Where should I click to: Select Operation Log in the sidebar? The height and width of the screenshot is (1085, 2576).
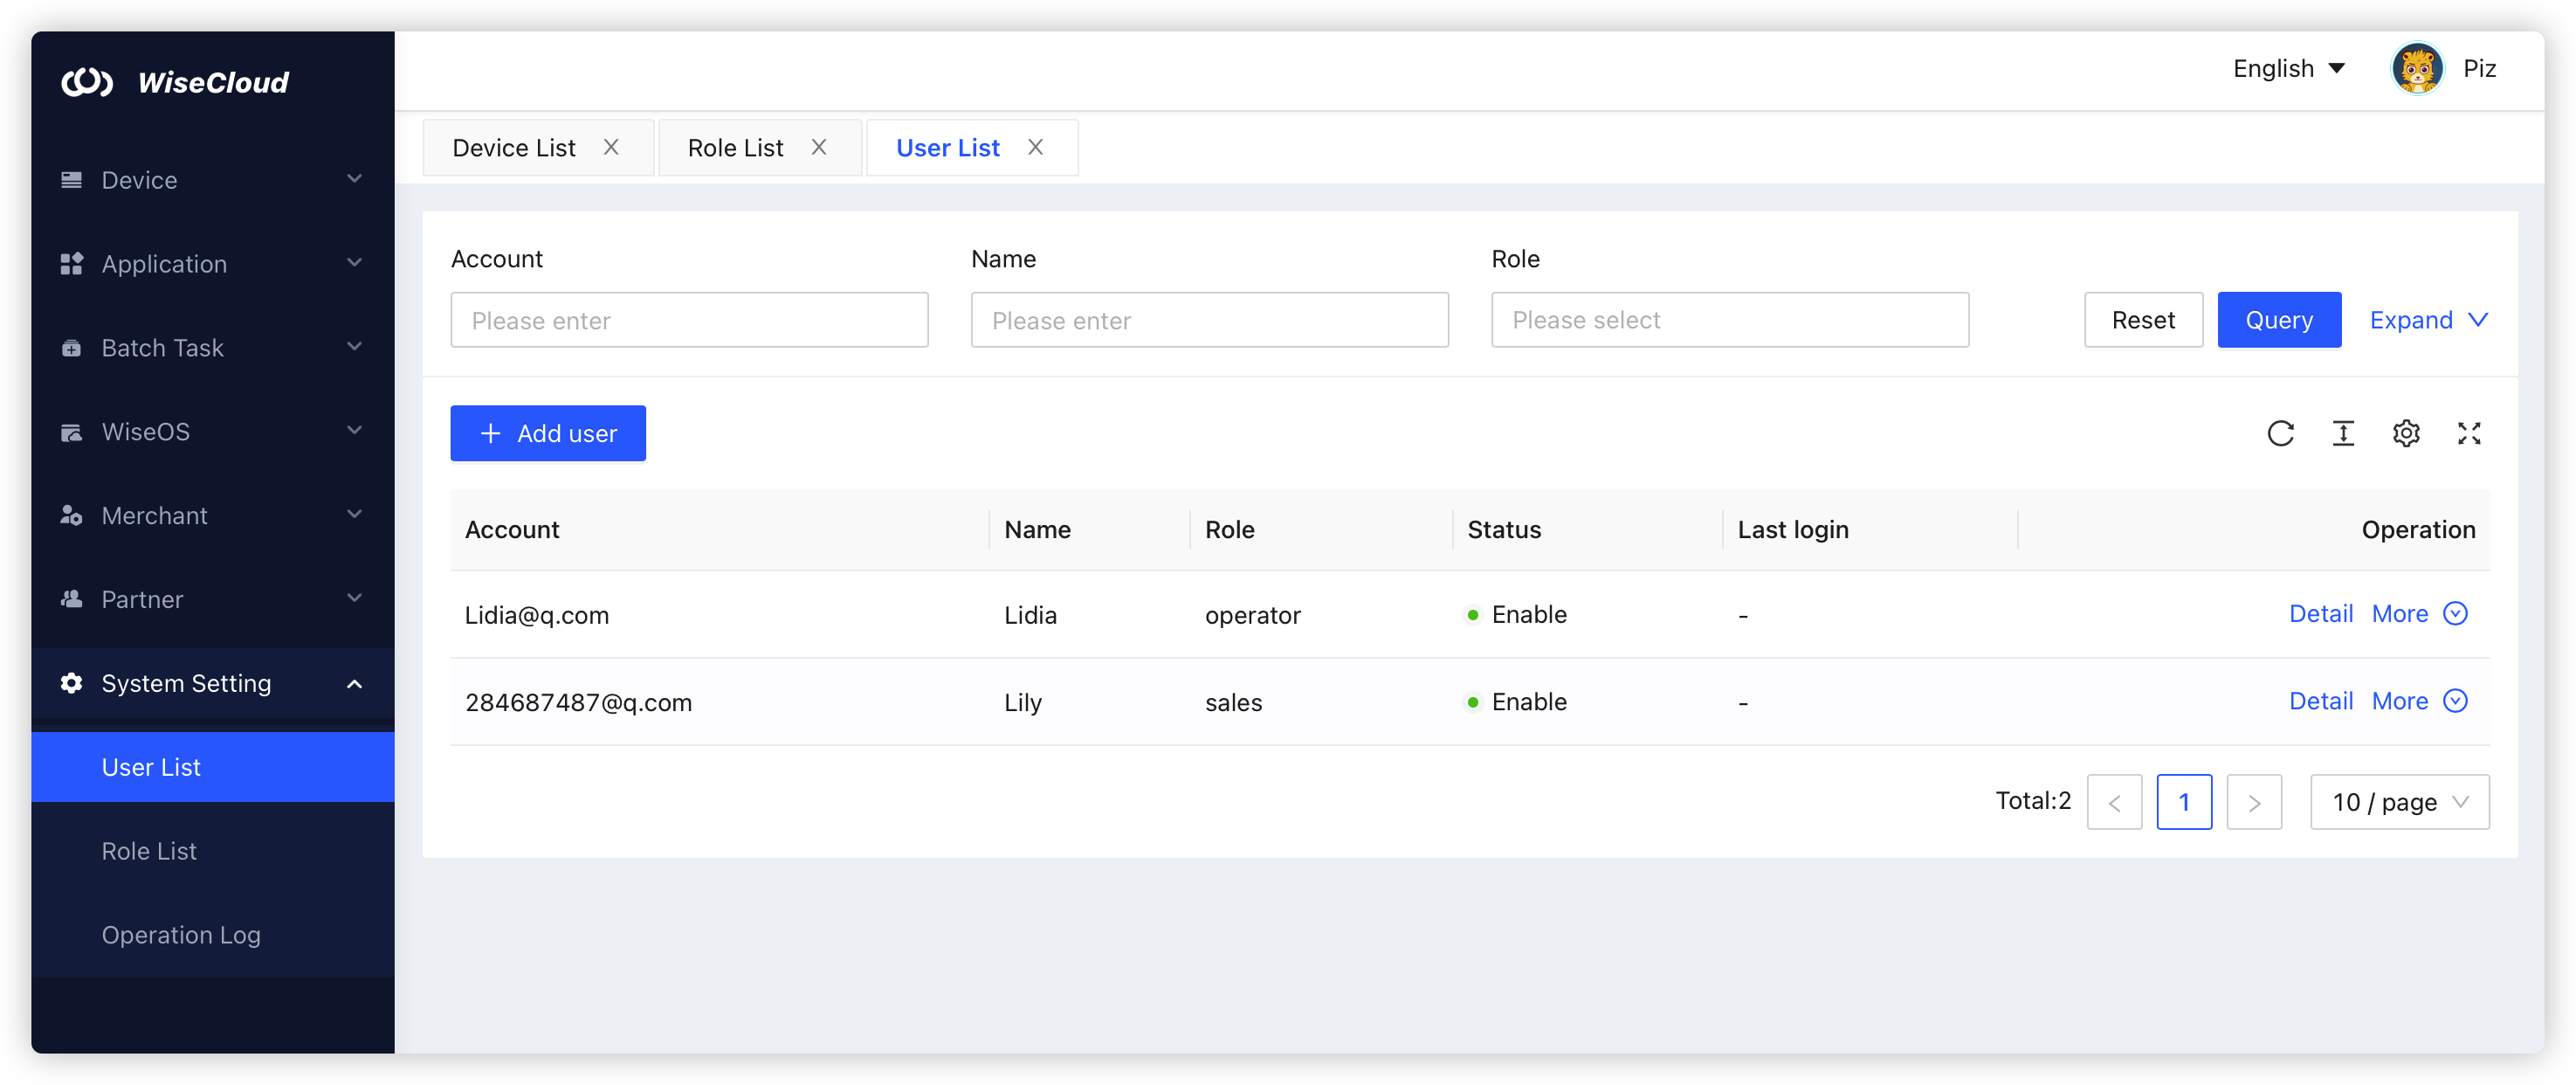[x=181, y=934]
